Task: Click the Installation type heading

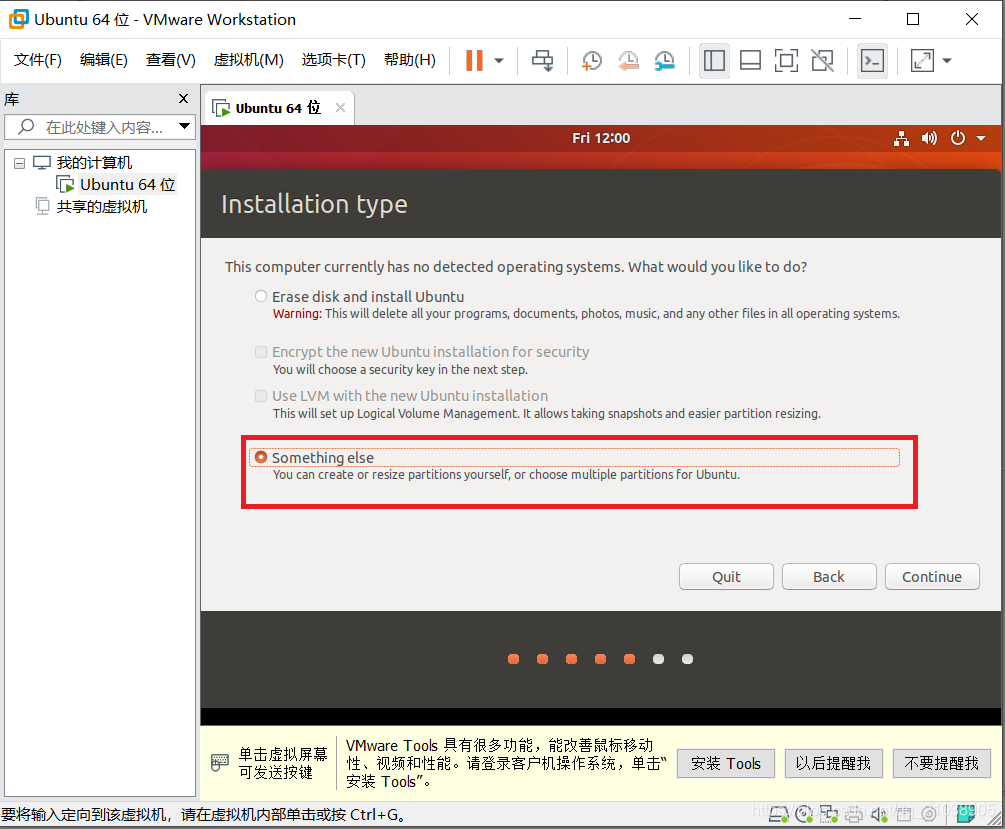Action: pos(314,204)
